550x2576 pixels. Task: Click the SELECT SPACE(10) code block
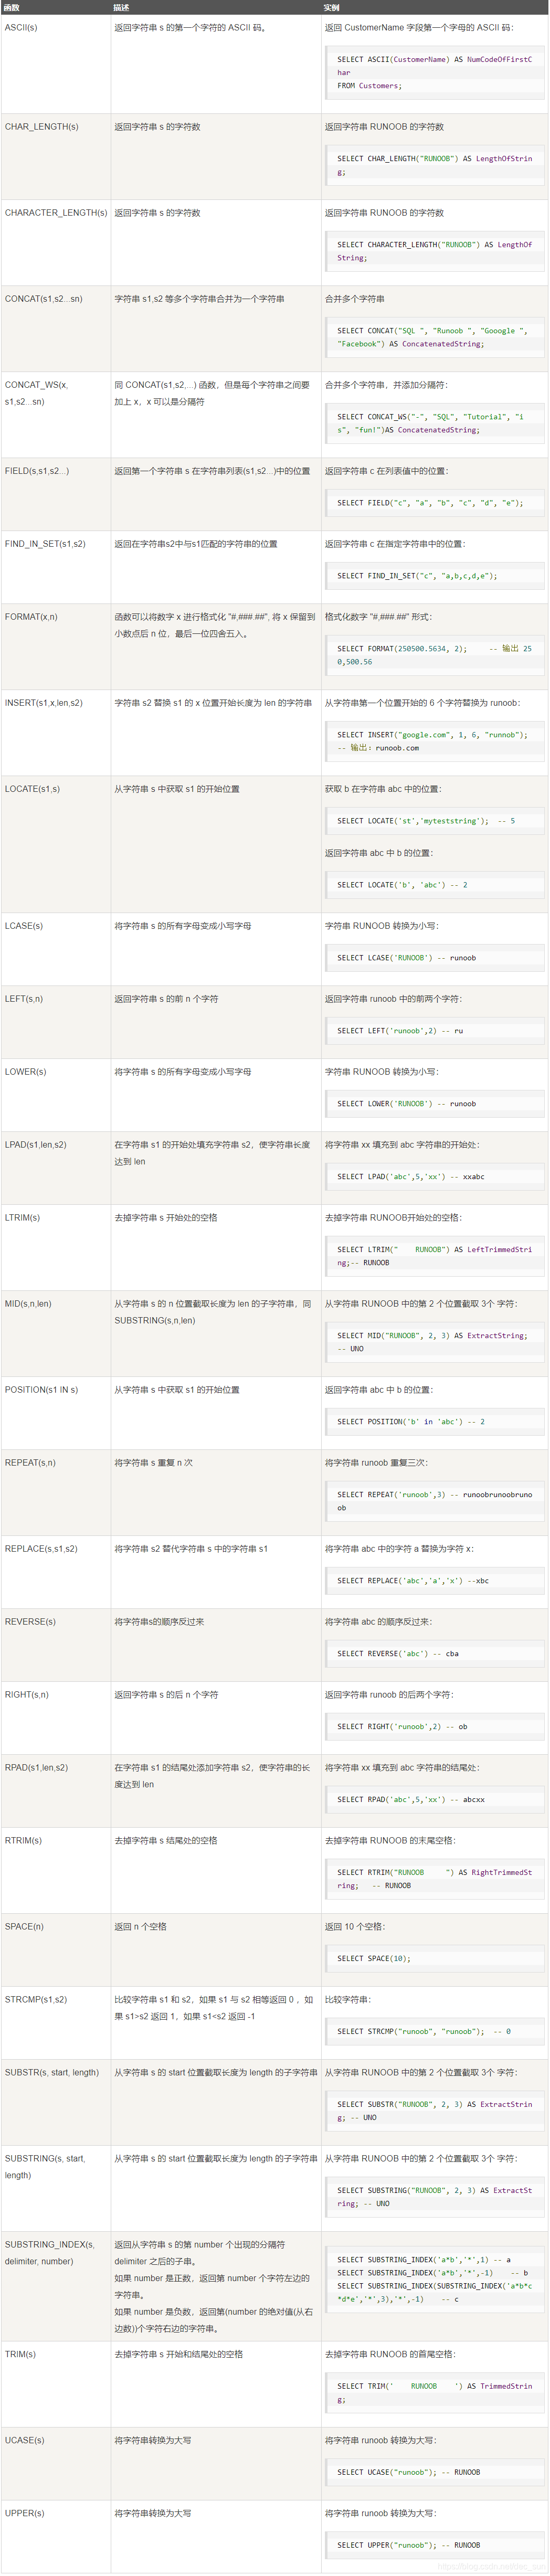point(435,1959)
